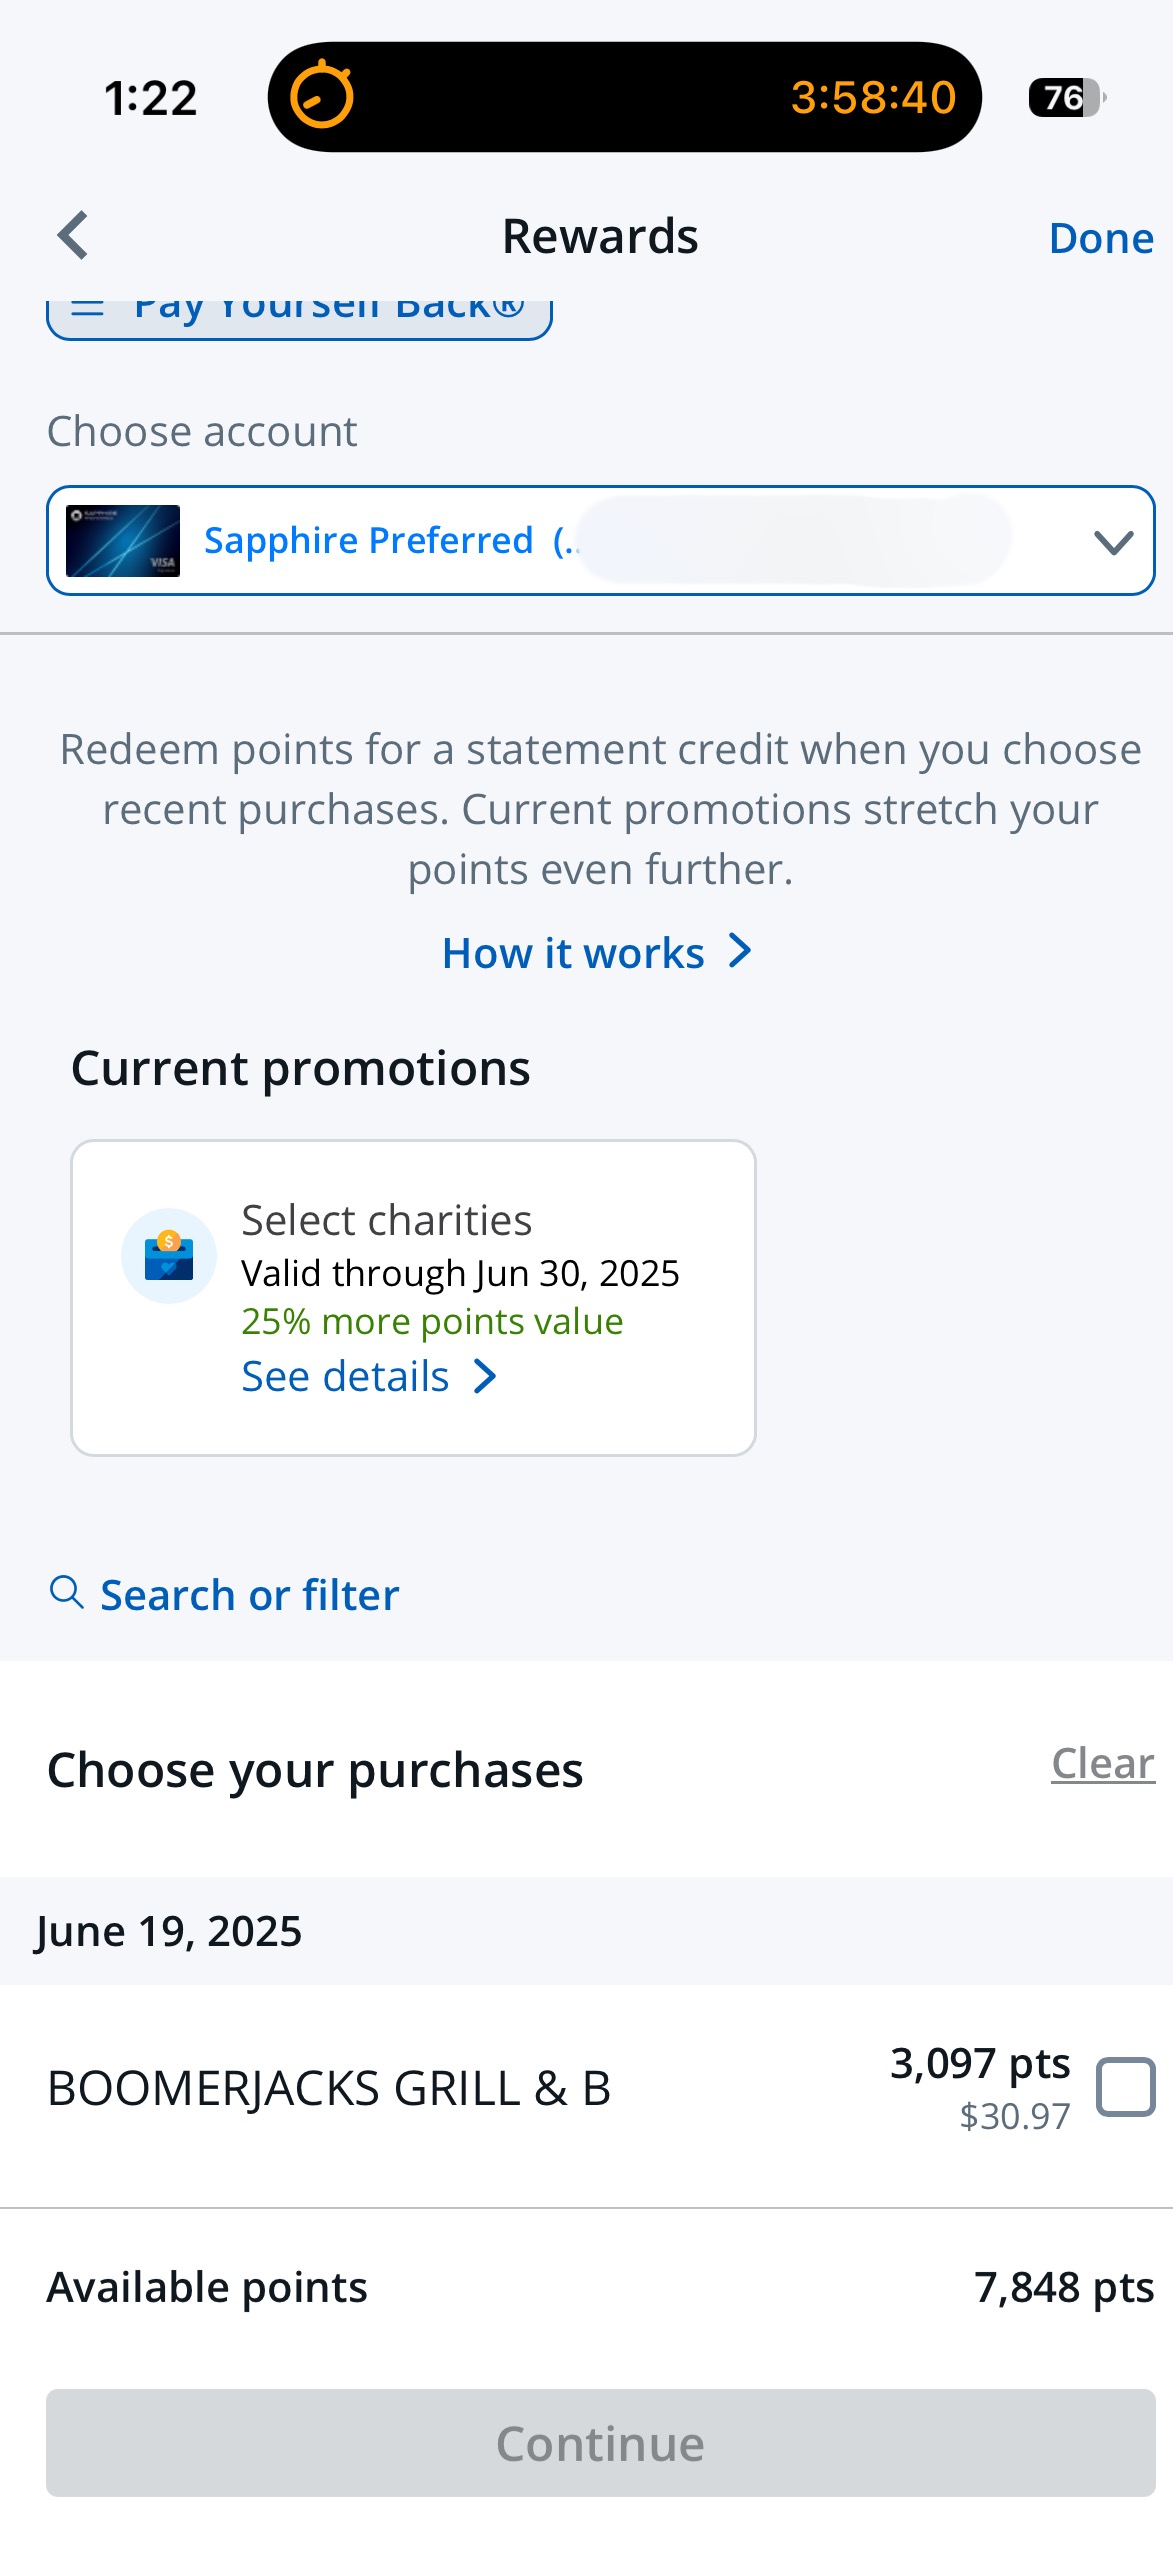Tap the Continue button
The width and height of the screenshot is (1173, 2550).
(600, 2442)
